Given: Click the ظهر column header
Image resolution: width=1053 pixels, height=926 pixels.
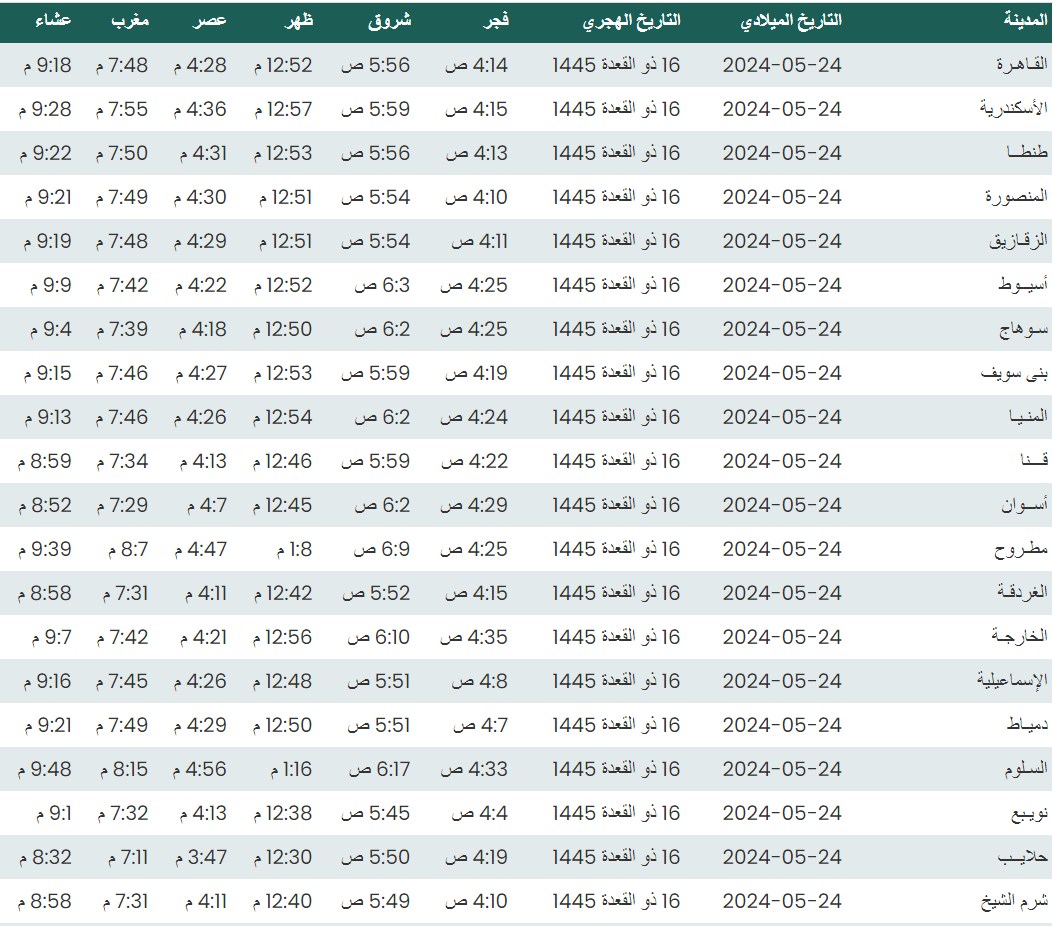Looking at the screenshot, I should [x=297, y=21].
